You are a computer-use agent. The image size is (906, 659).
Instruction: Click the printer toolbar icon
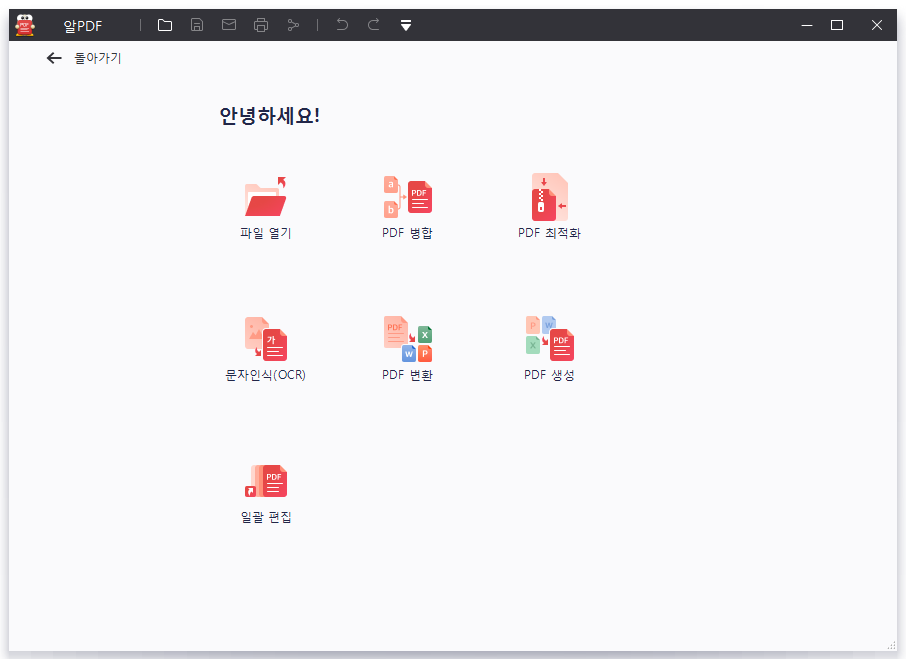261,25
